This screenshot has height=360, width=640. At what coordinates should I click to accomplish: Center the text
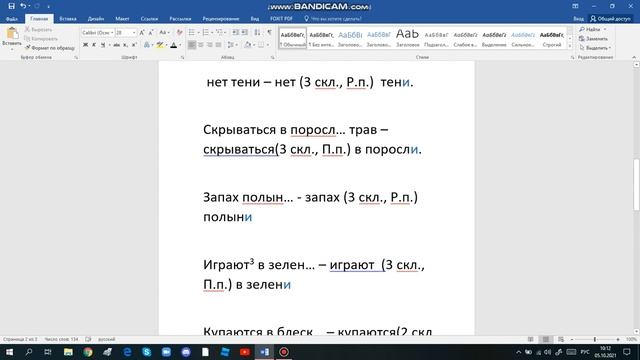(x=201, y=45)
